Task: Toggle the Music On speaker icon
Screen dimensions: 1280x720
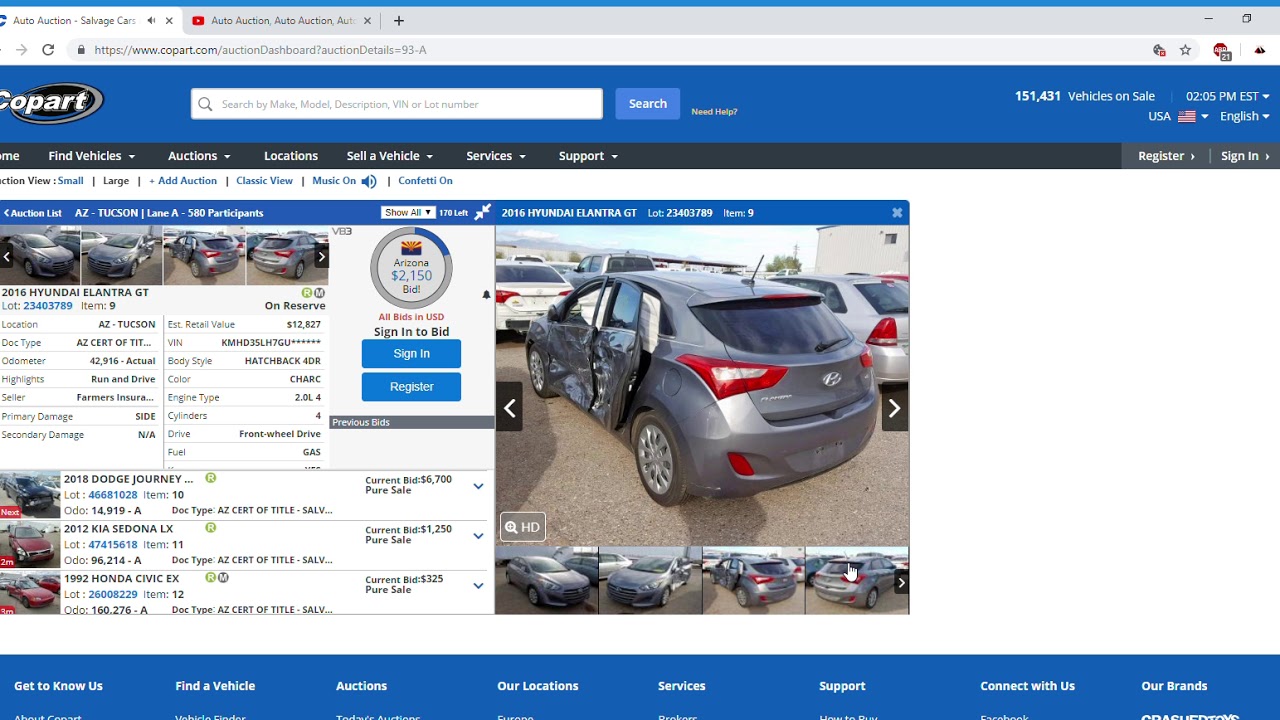Action: [x=369, y=181]
